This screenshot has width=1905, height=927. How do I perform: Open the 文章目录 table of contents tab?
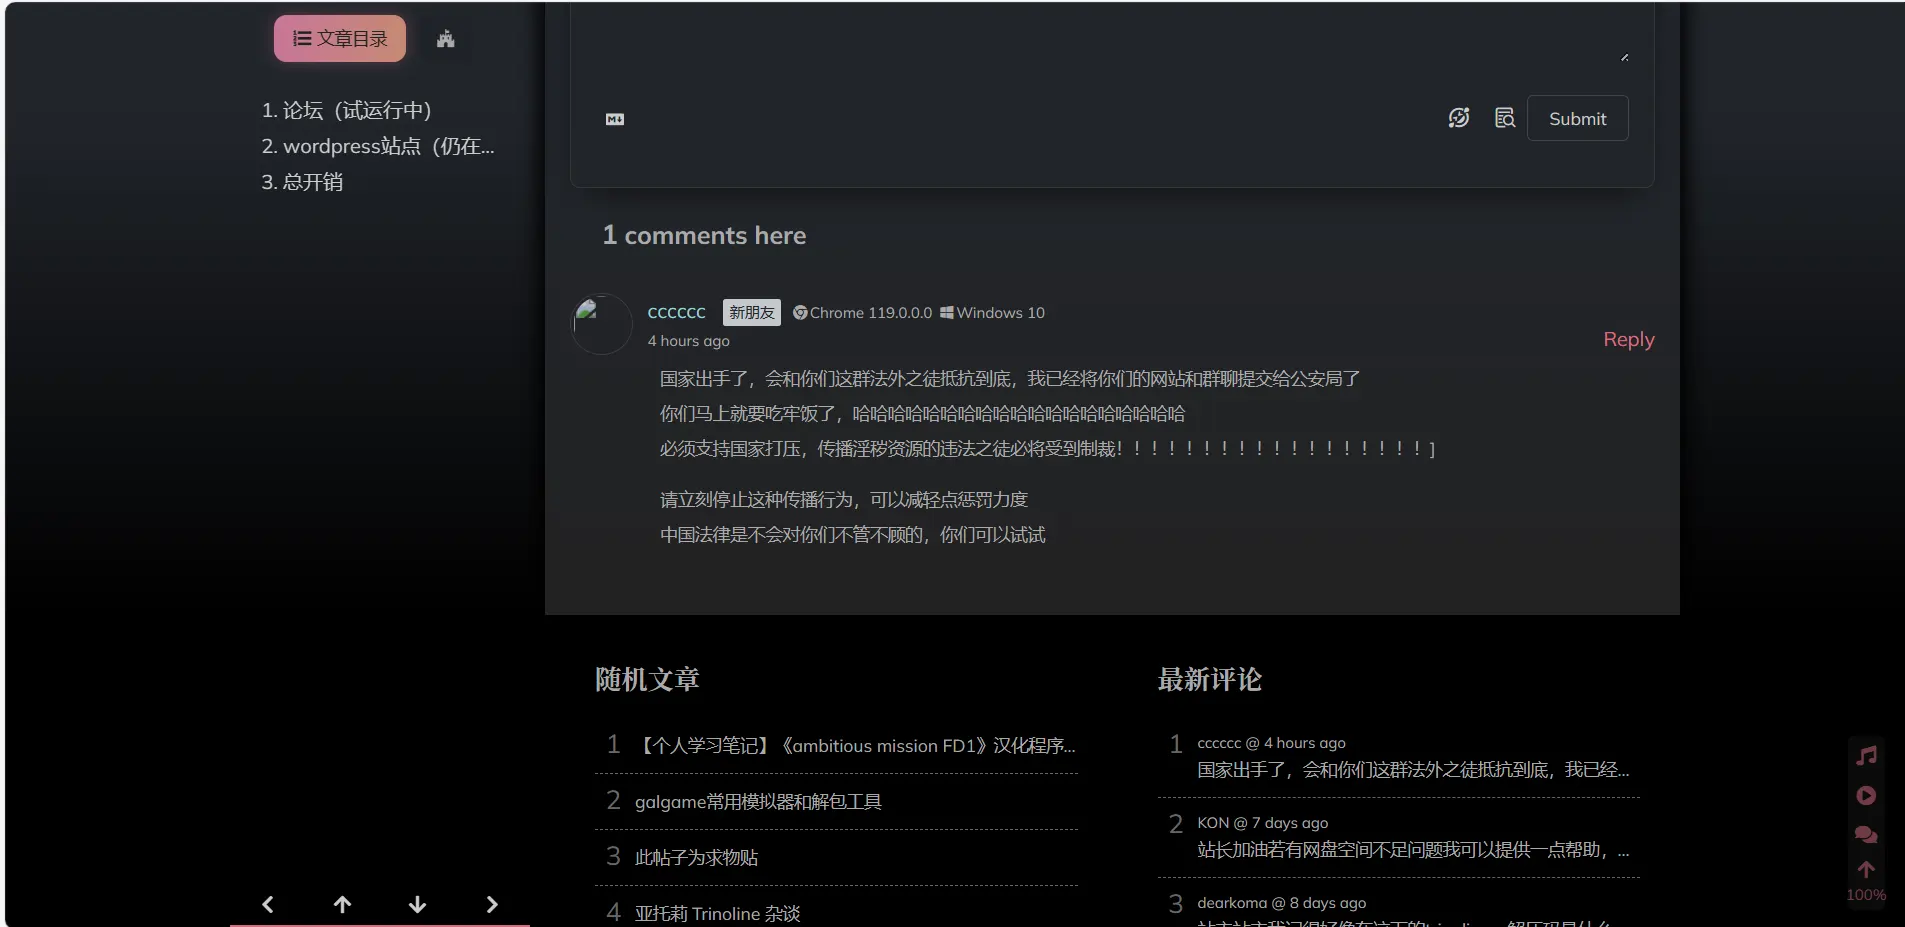click(x=340, y=39)
